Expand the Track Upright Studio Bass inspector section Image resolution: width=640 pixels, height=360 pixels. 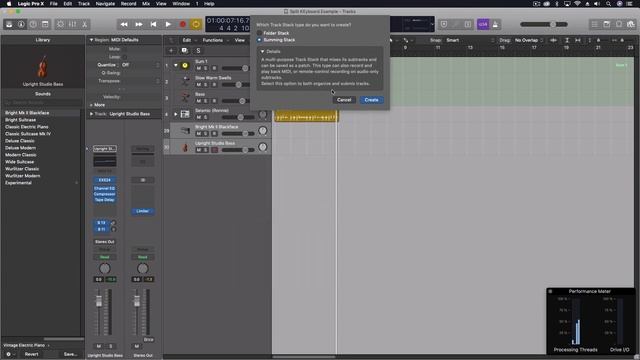(x=91, y=114)
